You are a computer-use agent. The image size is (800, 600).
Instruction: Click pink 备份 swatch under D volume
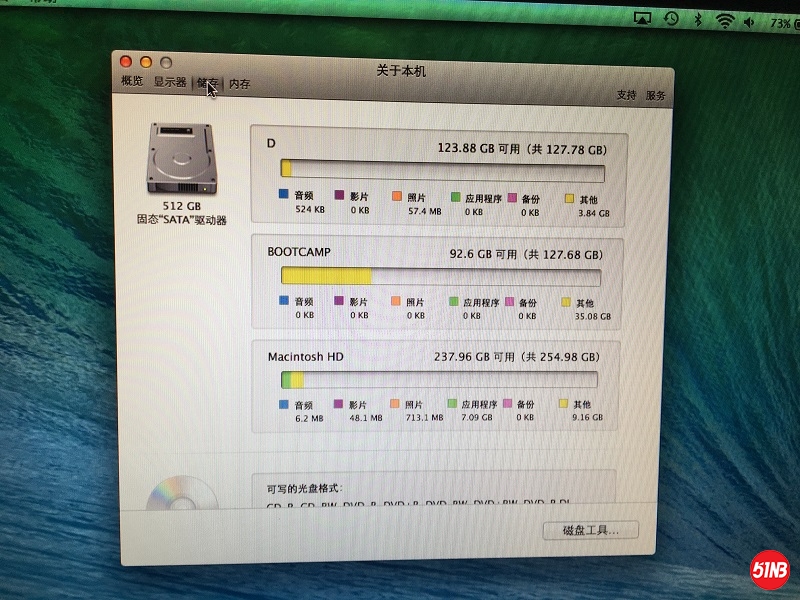(x=512, y=197)
